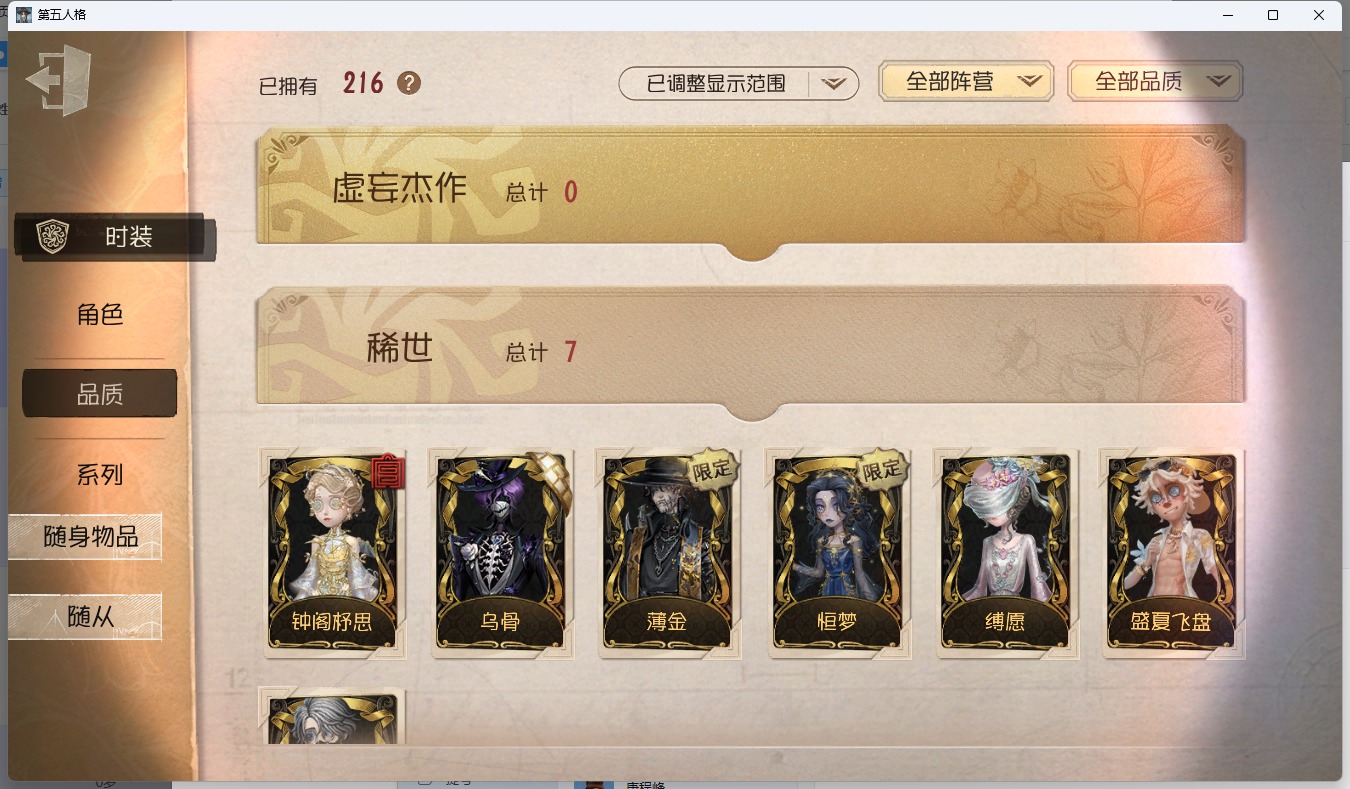Select the 盛夏飞盘 costume card
The width and height of the screenshot is (1350, 789).
pos(1172,553)
